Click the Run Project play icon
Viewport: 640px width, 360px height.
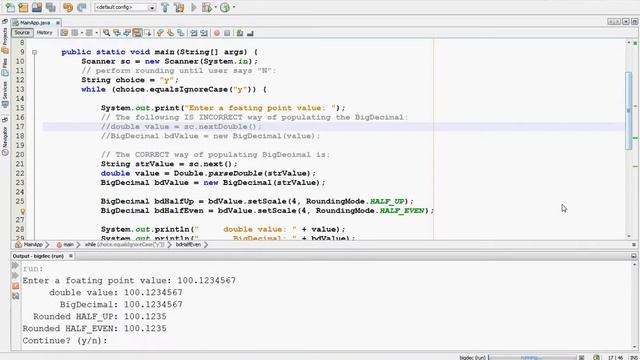coord(194,7)
